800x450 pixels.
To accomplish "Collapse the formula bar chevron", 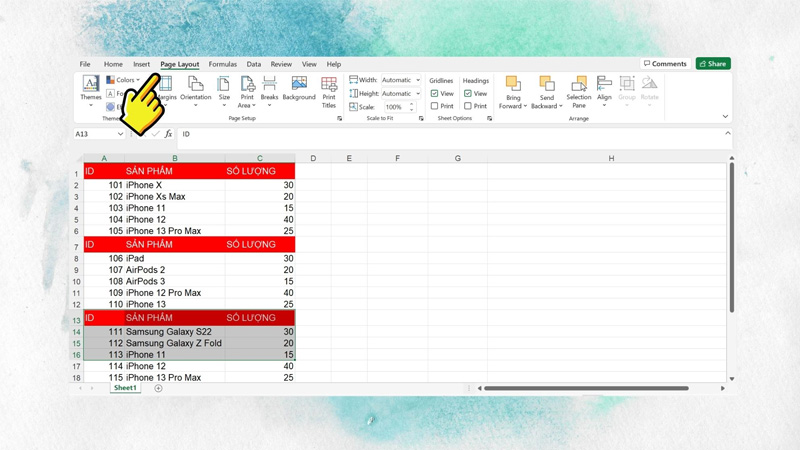I will 728,133.
